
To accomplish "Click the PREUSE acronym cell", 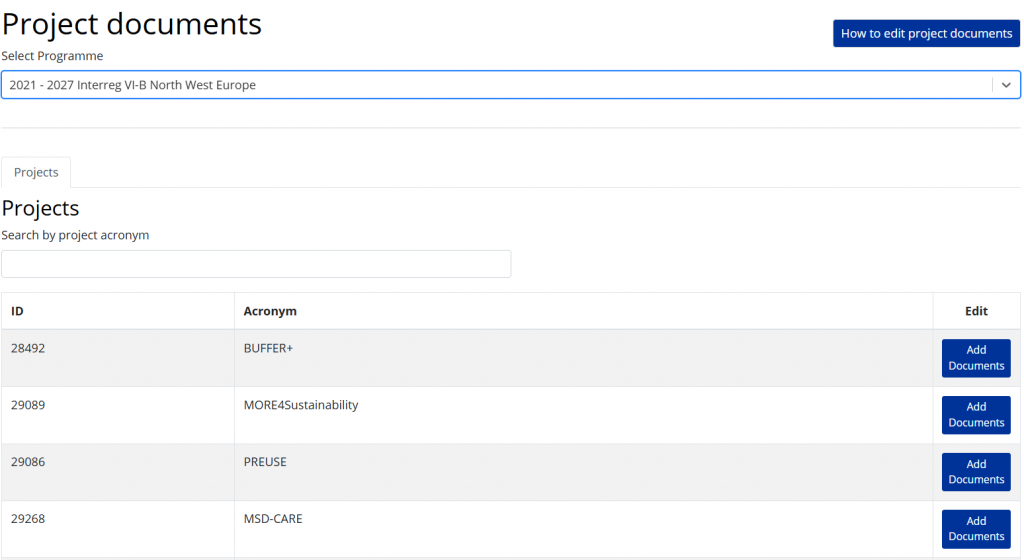I will (265, 463).
